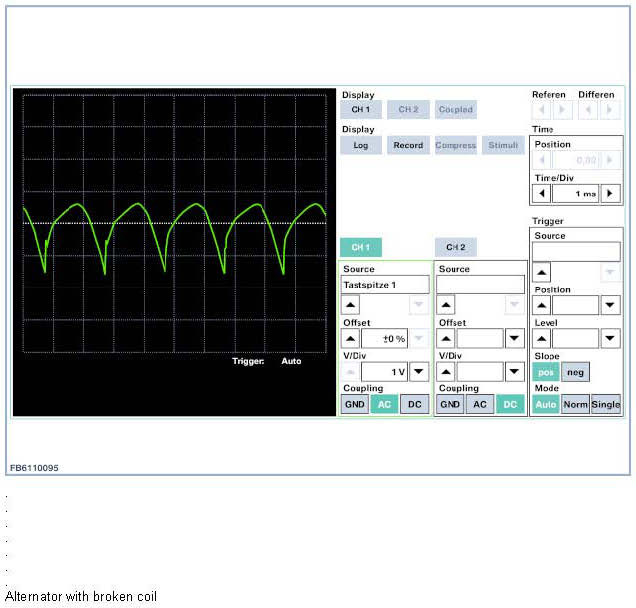Select the CH 2 settings tab
The width and height of the screenshot is (636, 608).
tap(456, 247)
